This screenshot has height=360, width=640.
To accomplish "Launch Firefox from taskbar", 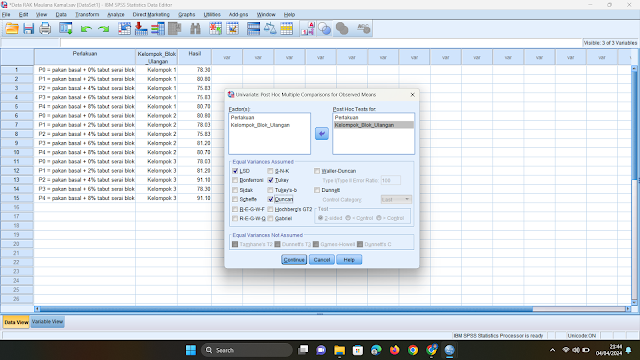I will point(394,350).
